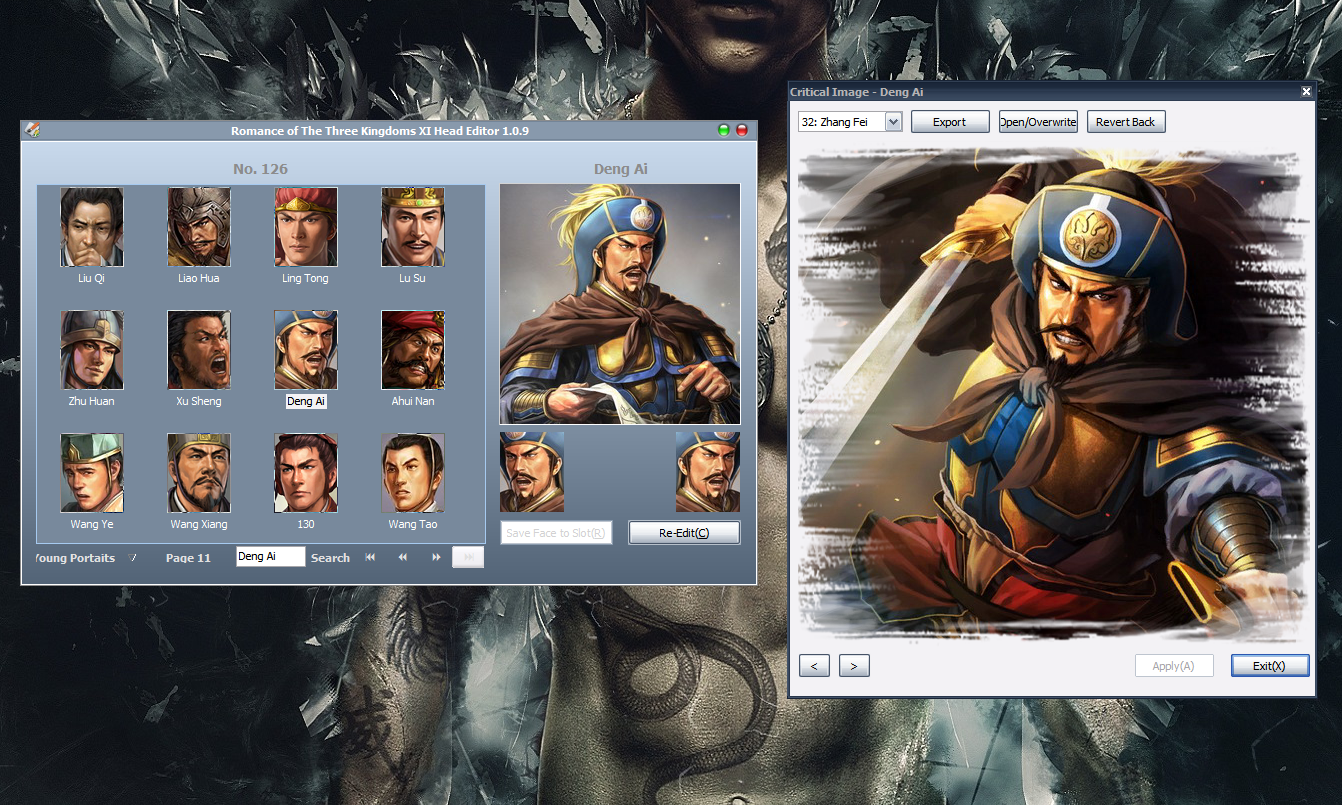The image size is (1342, 805).
Task: Select Liu Qi portrait thumbnail
Action: 91,227
